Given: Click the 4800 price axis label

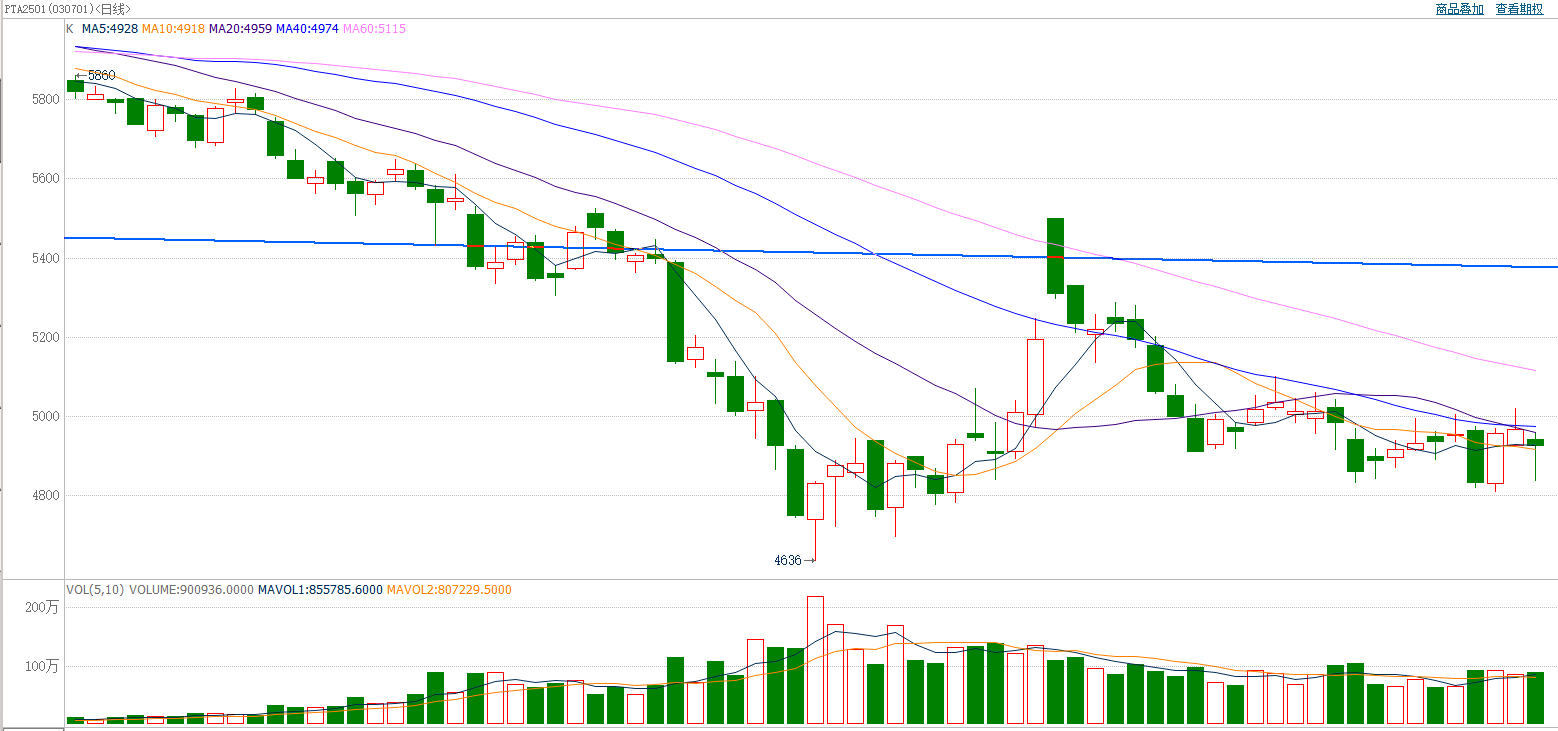Looking at the screenshot, I should click(x=46, y=495).
